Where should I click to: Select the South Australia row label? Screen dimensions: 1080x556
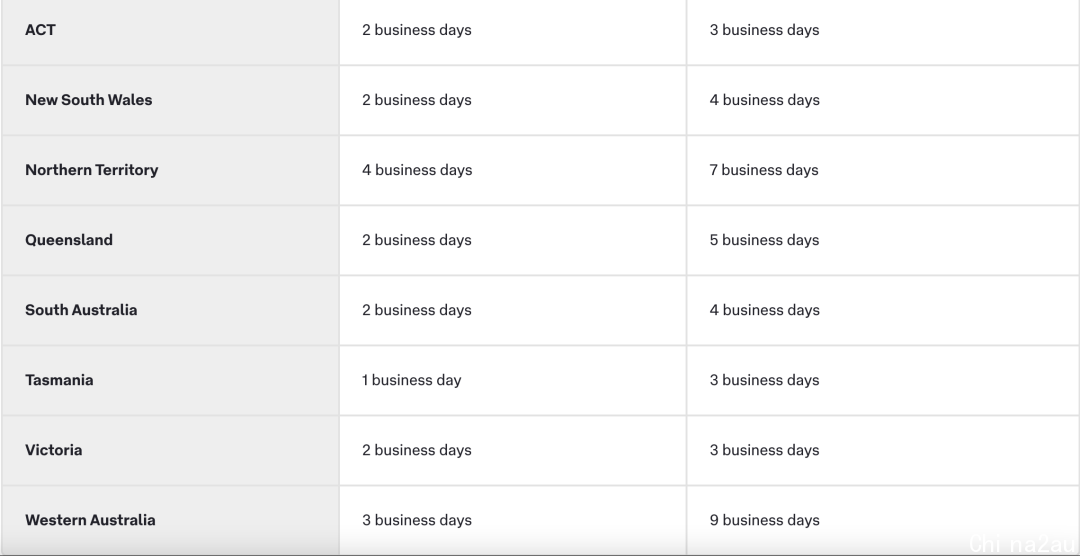click(x=81, y=310)
